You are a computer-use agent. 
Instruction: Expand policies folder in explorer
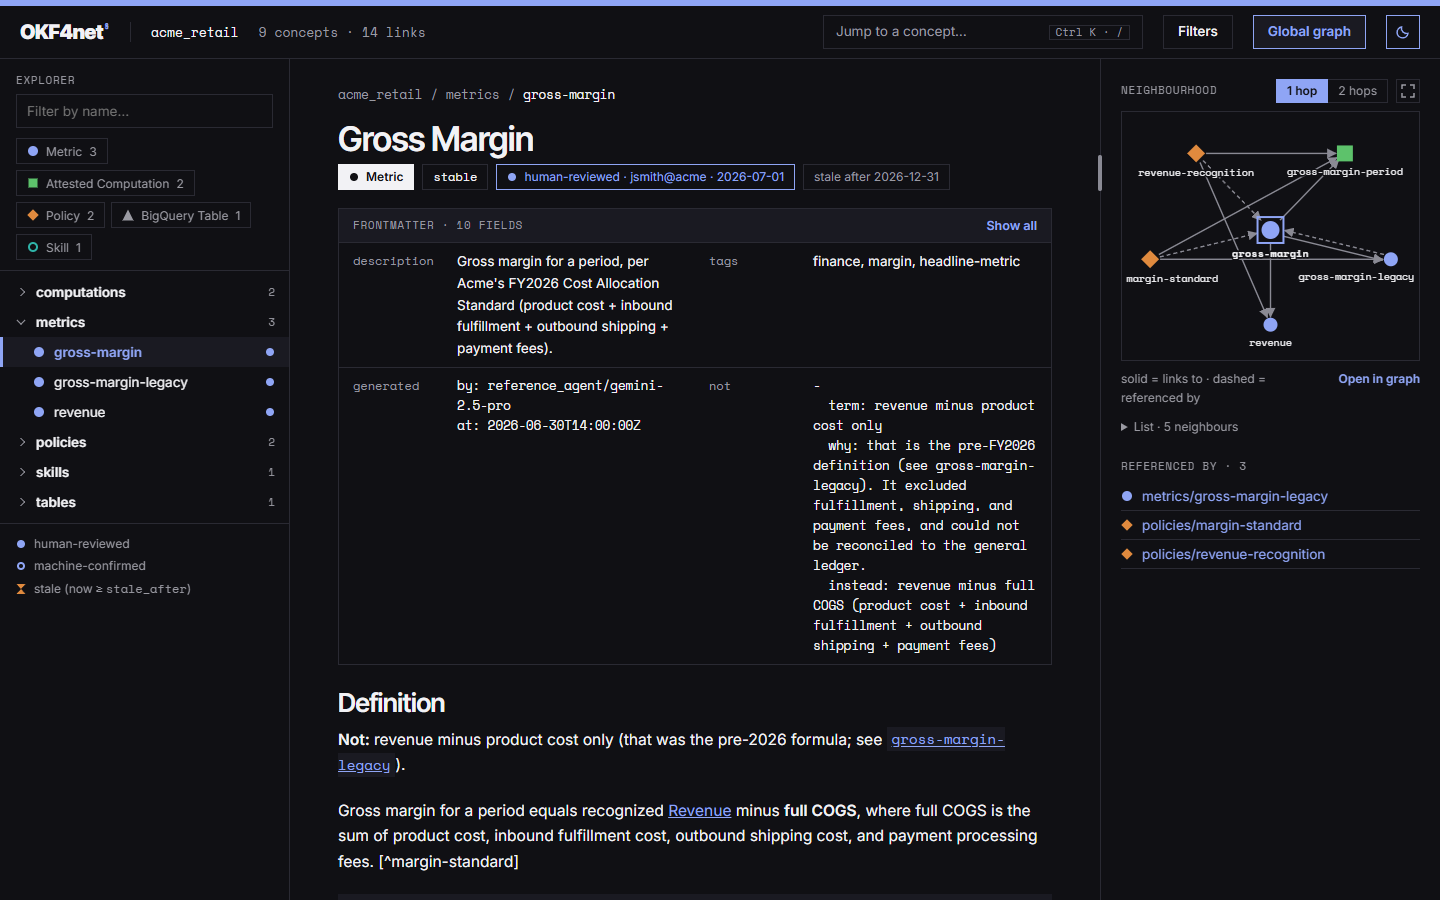pyautogui.click(x=144, y=442)
